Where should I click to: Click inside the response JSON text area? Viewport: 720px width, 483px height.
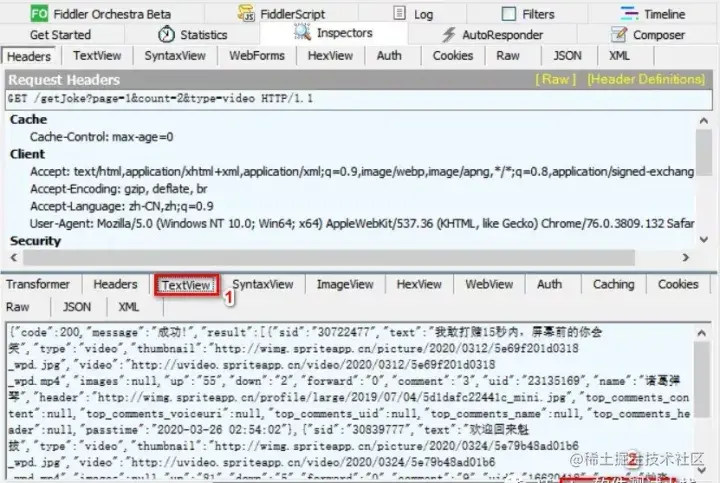[x=349, y=399]
